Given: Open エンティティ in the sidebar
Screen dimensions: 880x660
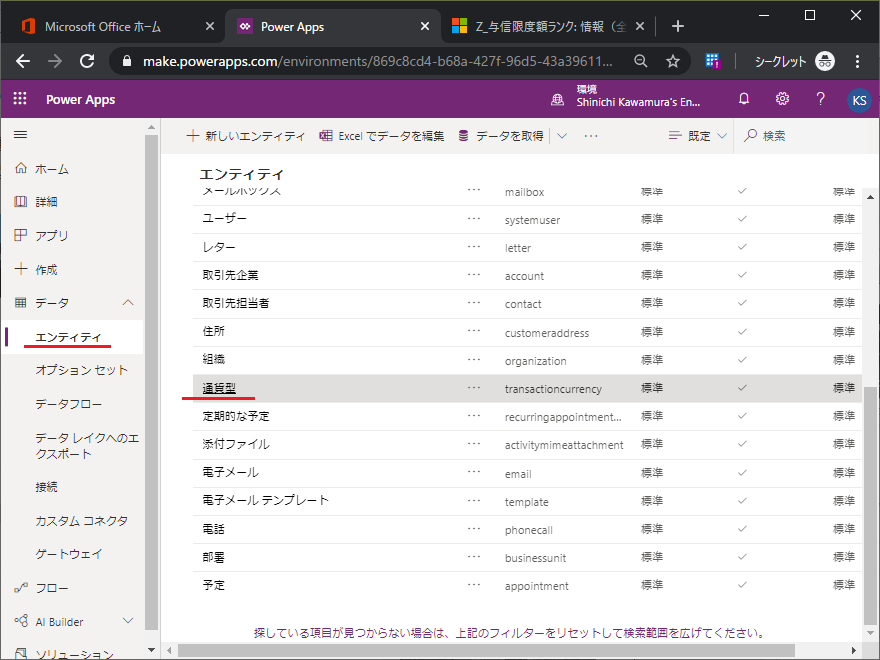Looking at the screenshot, I should (68, 337).
